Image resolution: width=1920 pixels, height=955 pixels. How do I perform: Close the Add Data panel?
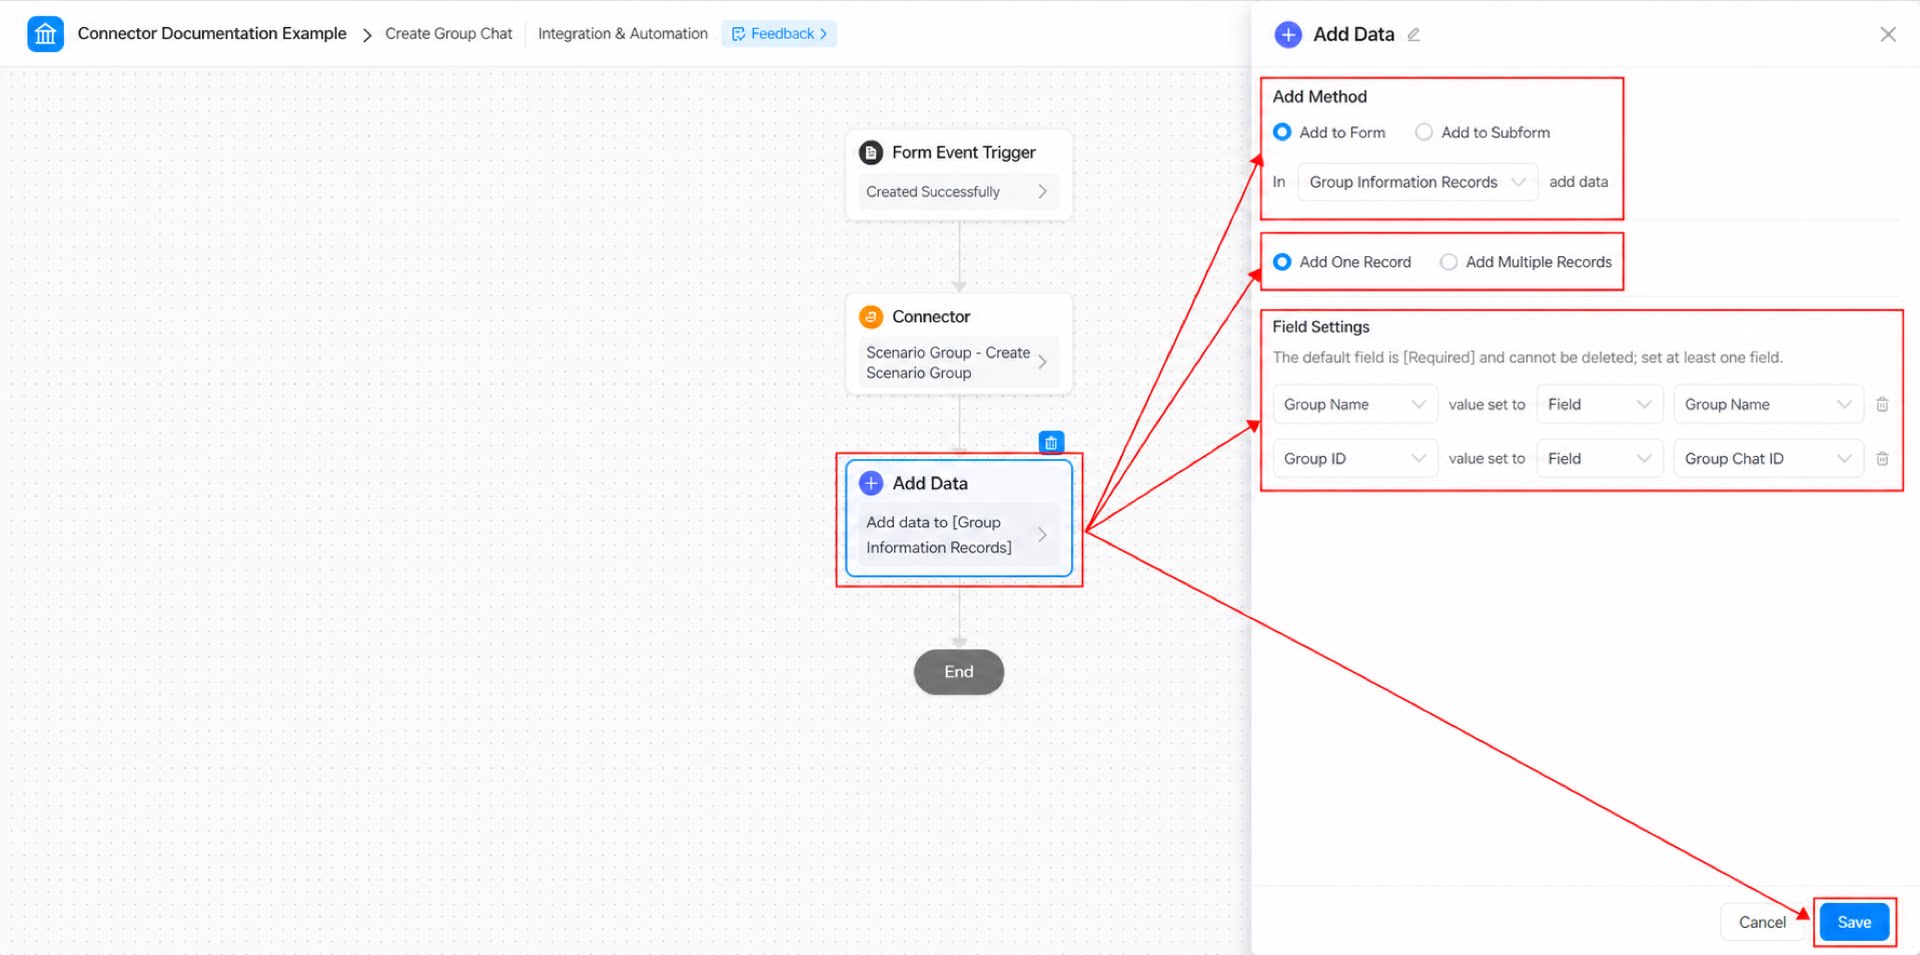(1888, 34)
